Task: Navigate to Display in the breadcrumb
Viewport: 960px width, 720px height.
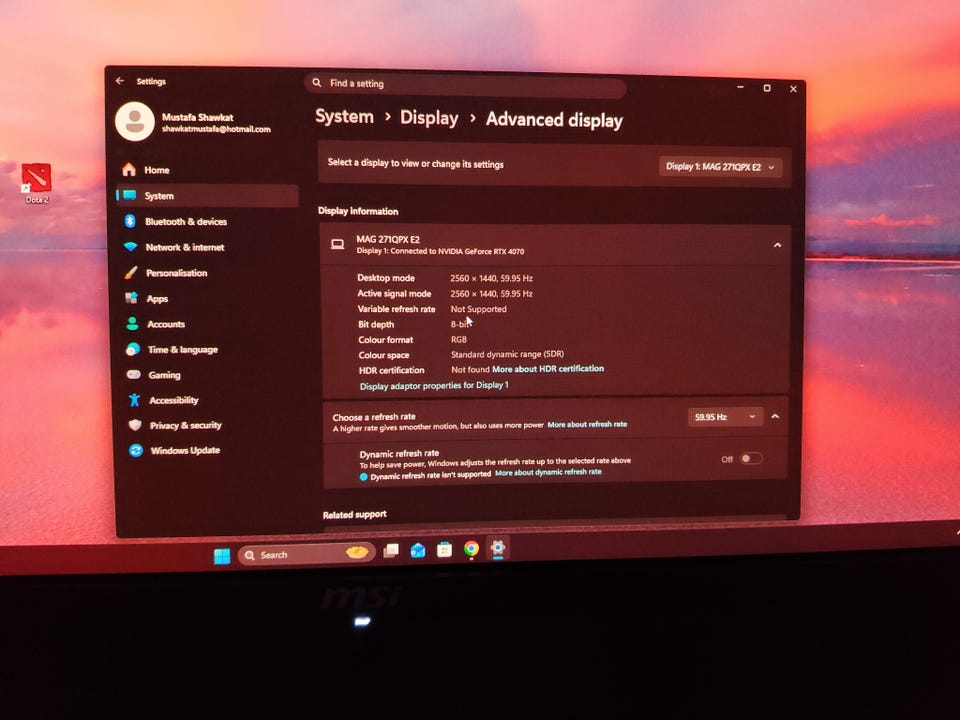Action: click(x=429, y=118)
